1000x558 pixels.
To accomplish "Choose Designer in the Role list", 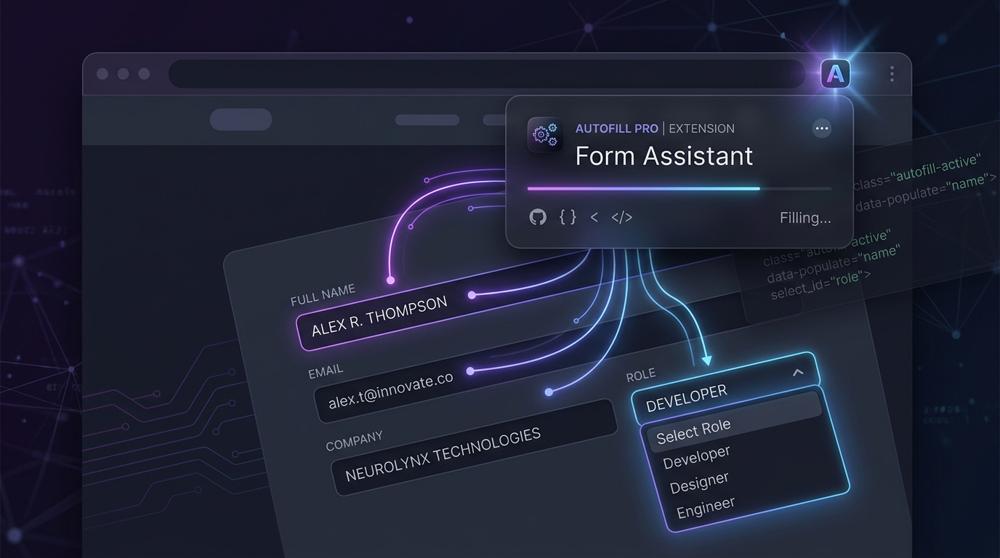I will (699, 483).
